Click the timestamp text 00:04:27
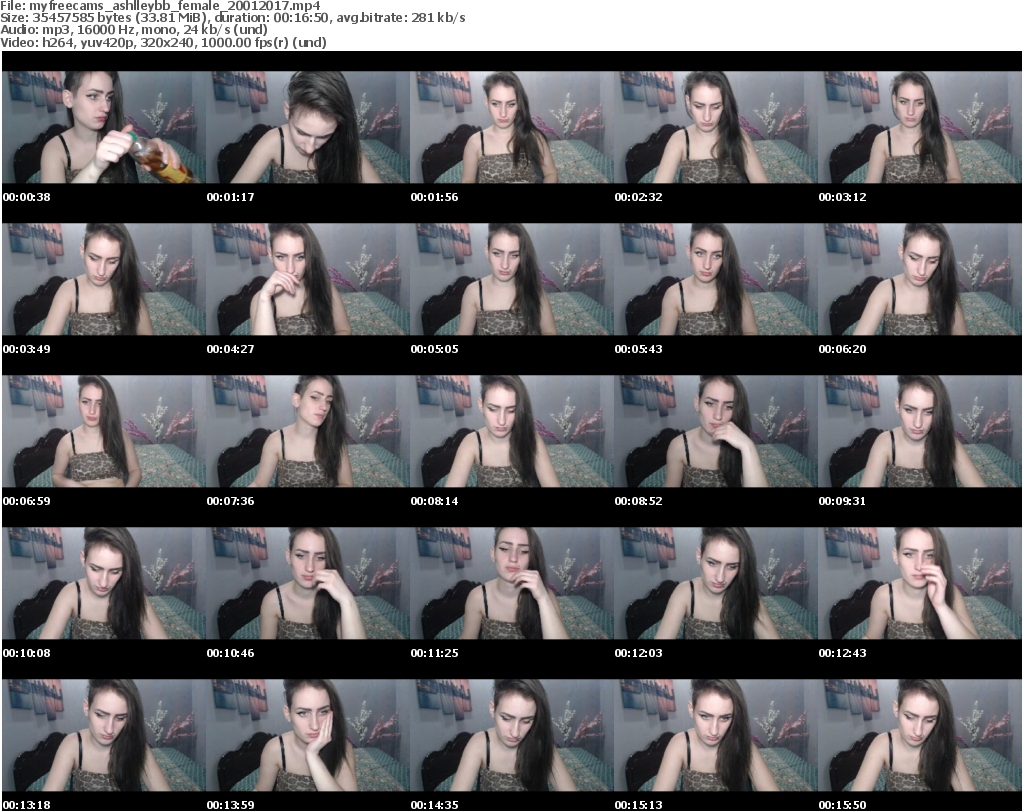Screen dimensions: 1024x811 pyautogui.click(x=231, y=349)
